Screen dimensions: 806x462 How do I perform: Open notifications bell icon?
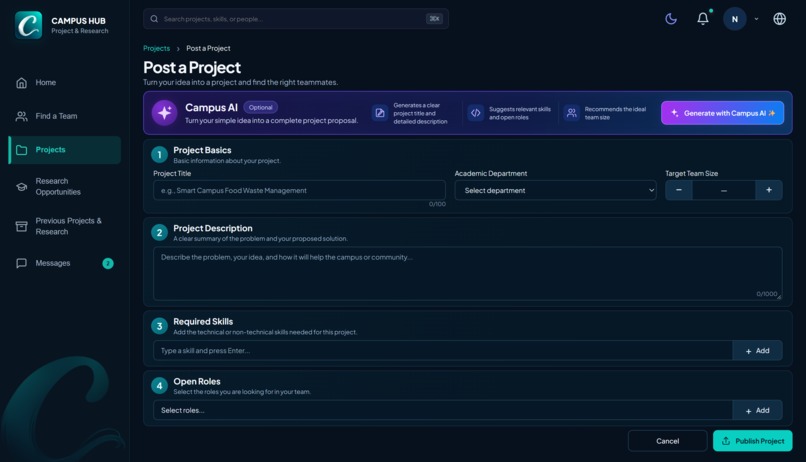[703, 19]
